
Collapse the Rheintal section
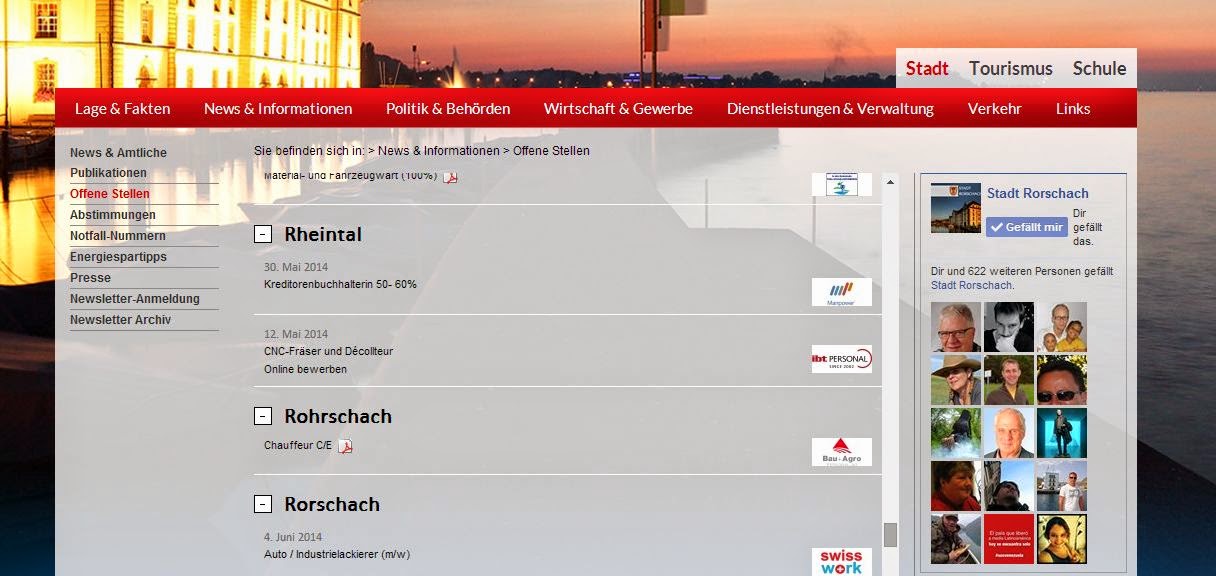[263, 235]
